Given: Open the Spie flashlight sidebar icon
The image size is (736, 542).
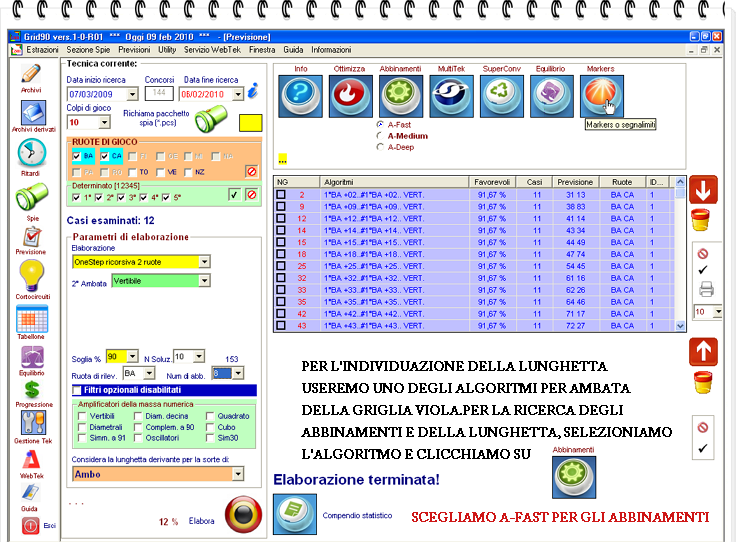Looking at the screenshot, I should [x=31, y=196].
